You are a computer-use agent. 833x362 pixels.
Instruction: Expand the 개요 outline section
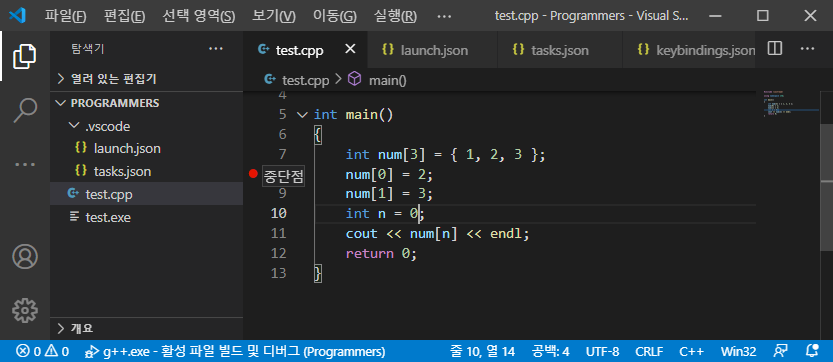point(147,328)
